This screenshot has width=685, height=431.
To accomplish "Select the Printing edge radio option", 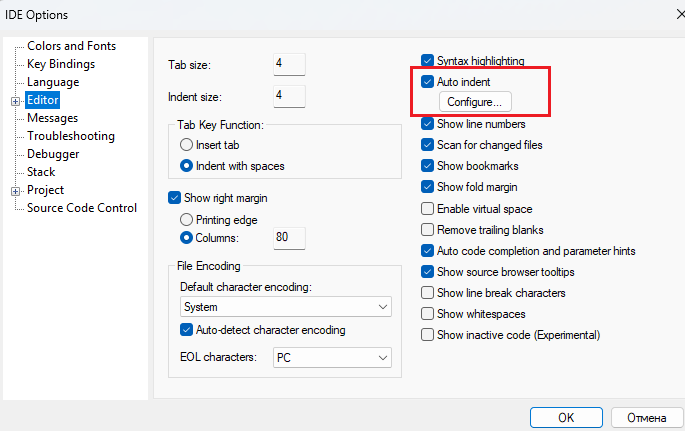I will click(x=187, y=219).
